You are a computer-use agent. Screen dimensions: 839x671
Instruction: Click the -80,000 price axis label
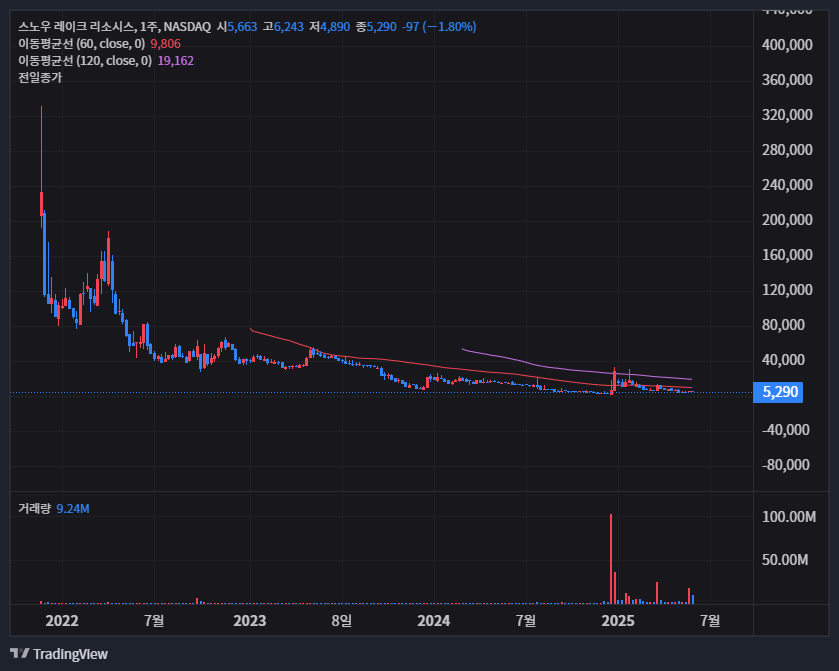[x=785, y=465]
